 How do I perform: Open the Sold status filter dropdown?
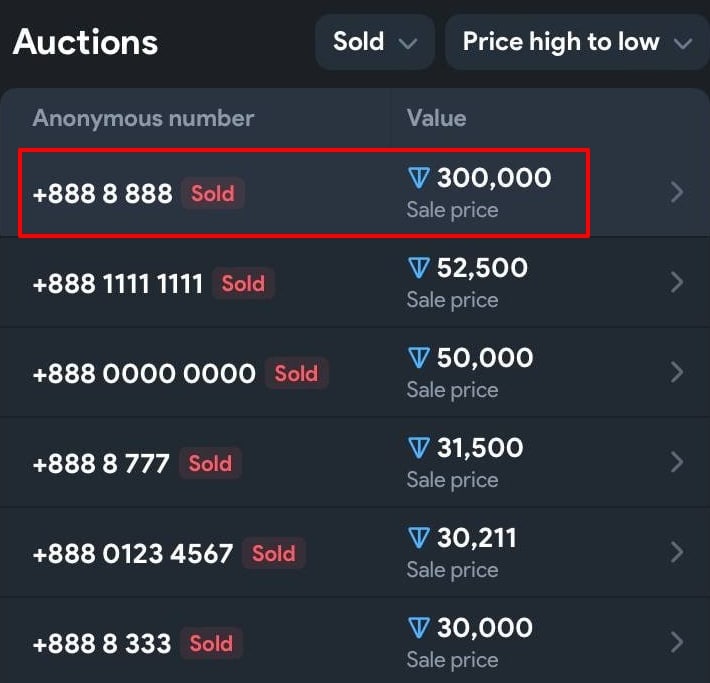click(x=375, y=42)
